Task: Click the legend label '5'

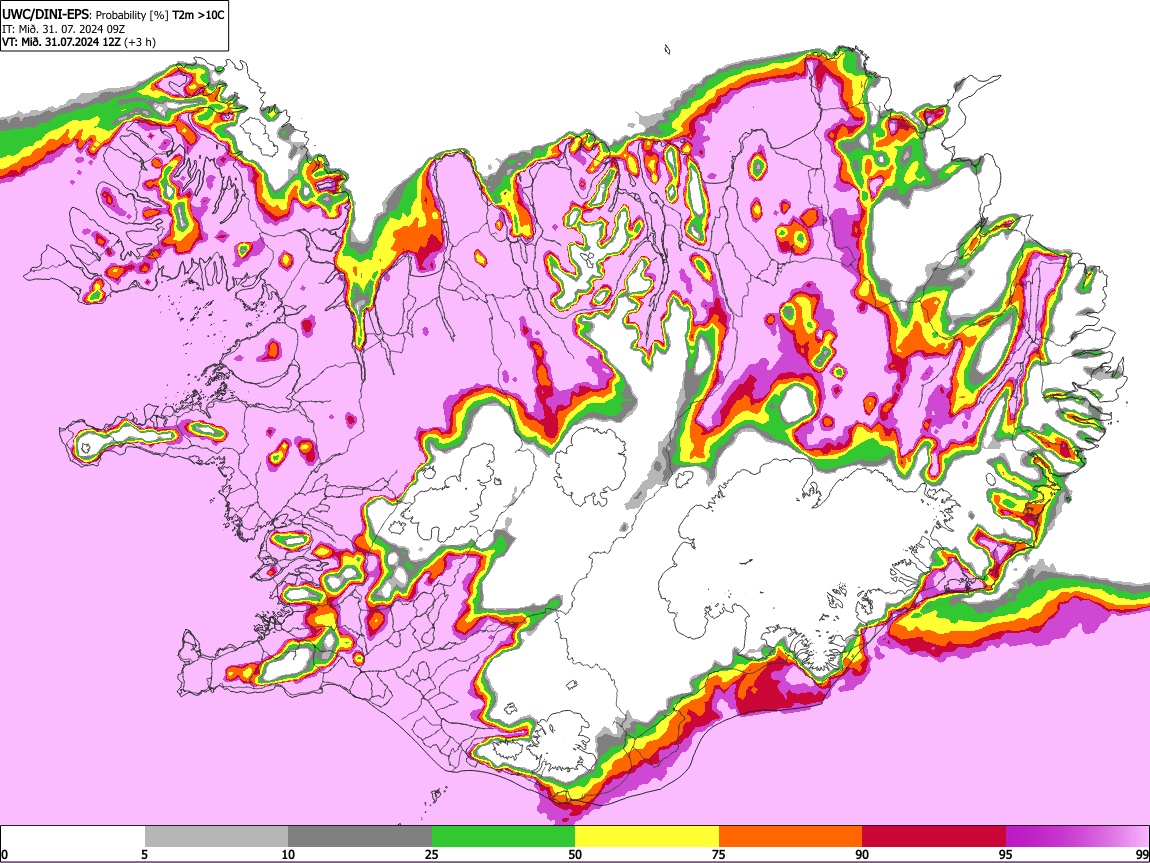Action: tap(144, 854)
